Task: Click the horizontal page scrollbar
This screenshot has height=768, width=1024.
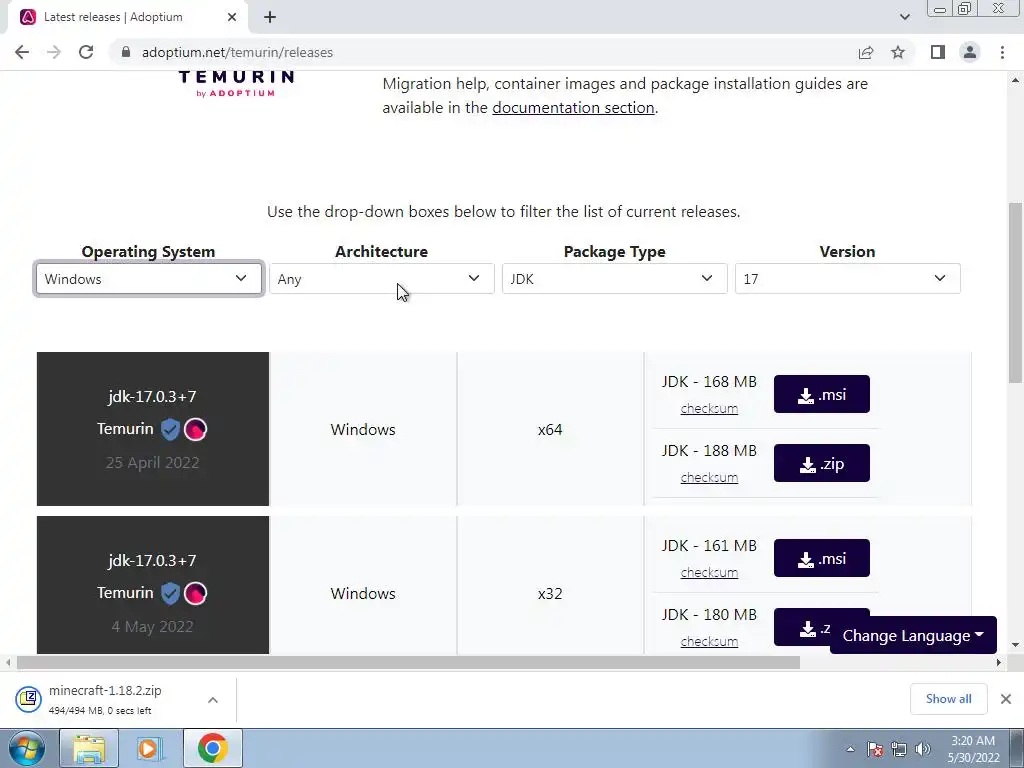Action: [x=408, y=662]
